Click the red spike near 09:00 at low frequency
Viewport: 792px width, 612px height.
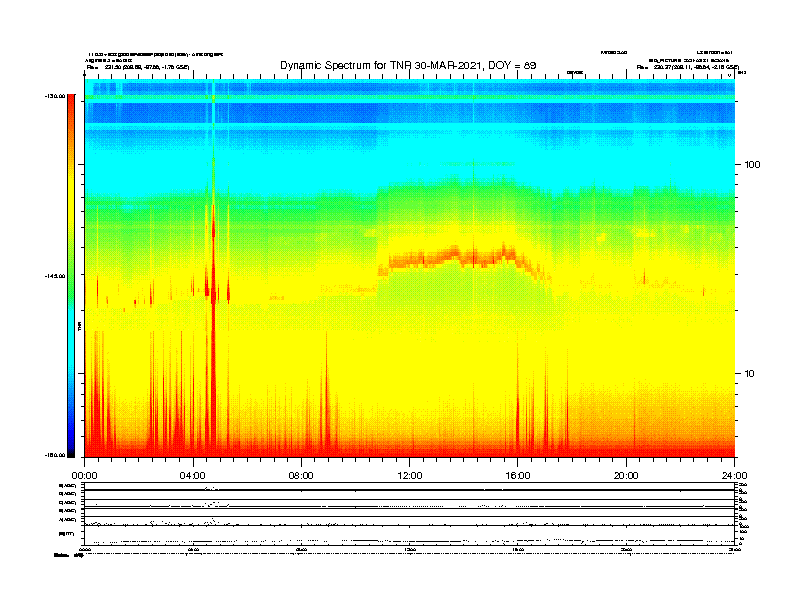tap(326, 394)
